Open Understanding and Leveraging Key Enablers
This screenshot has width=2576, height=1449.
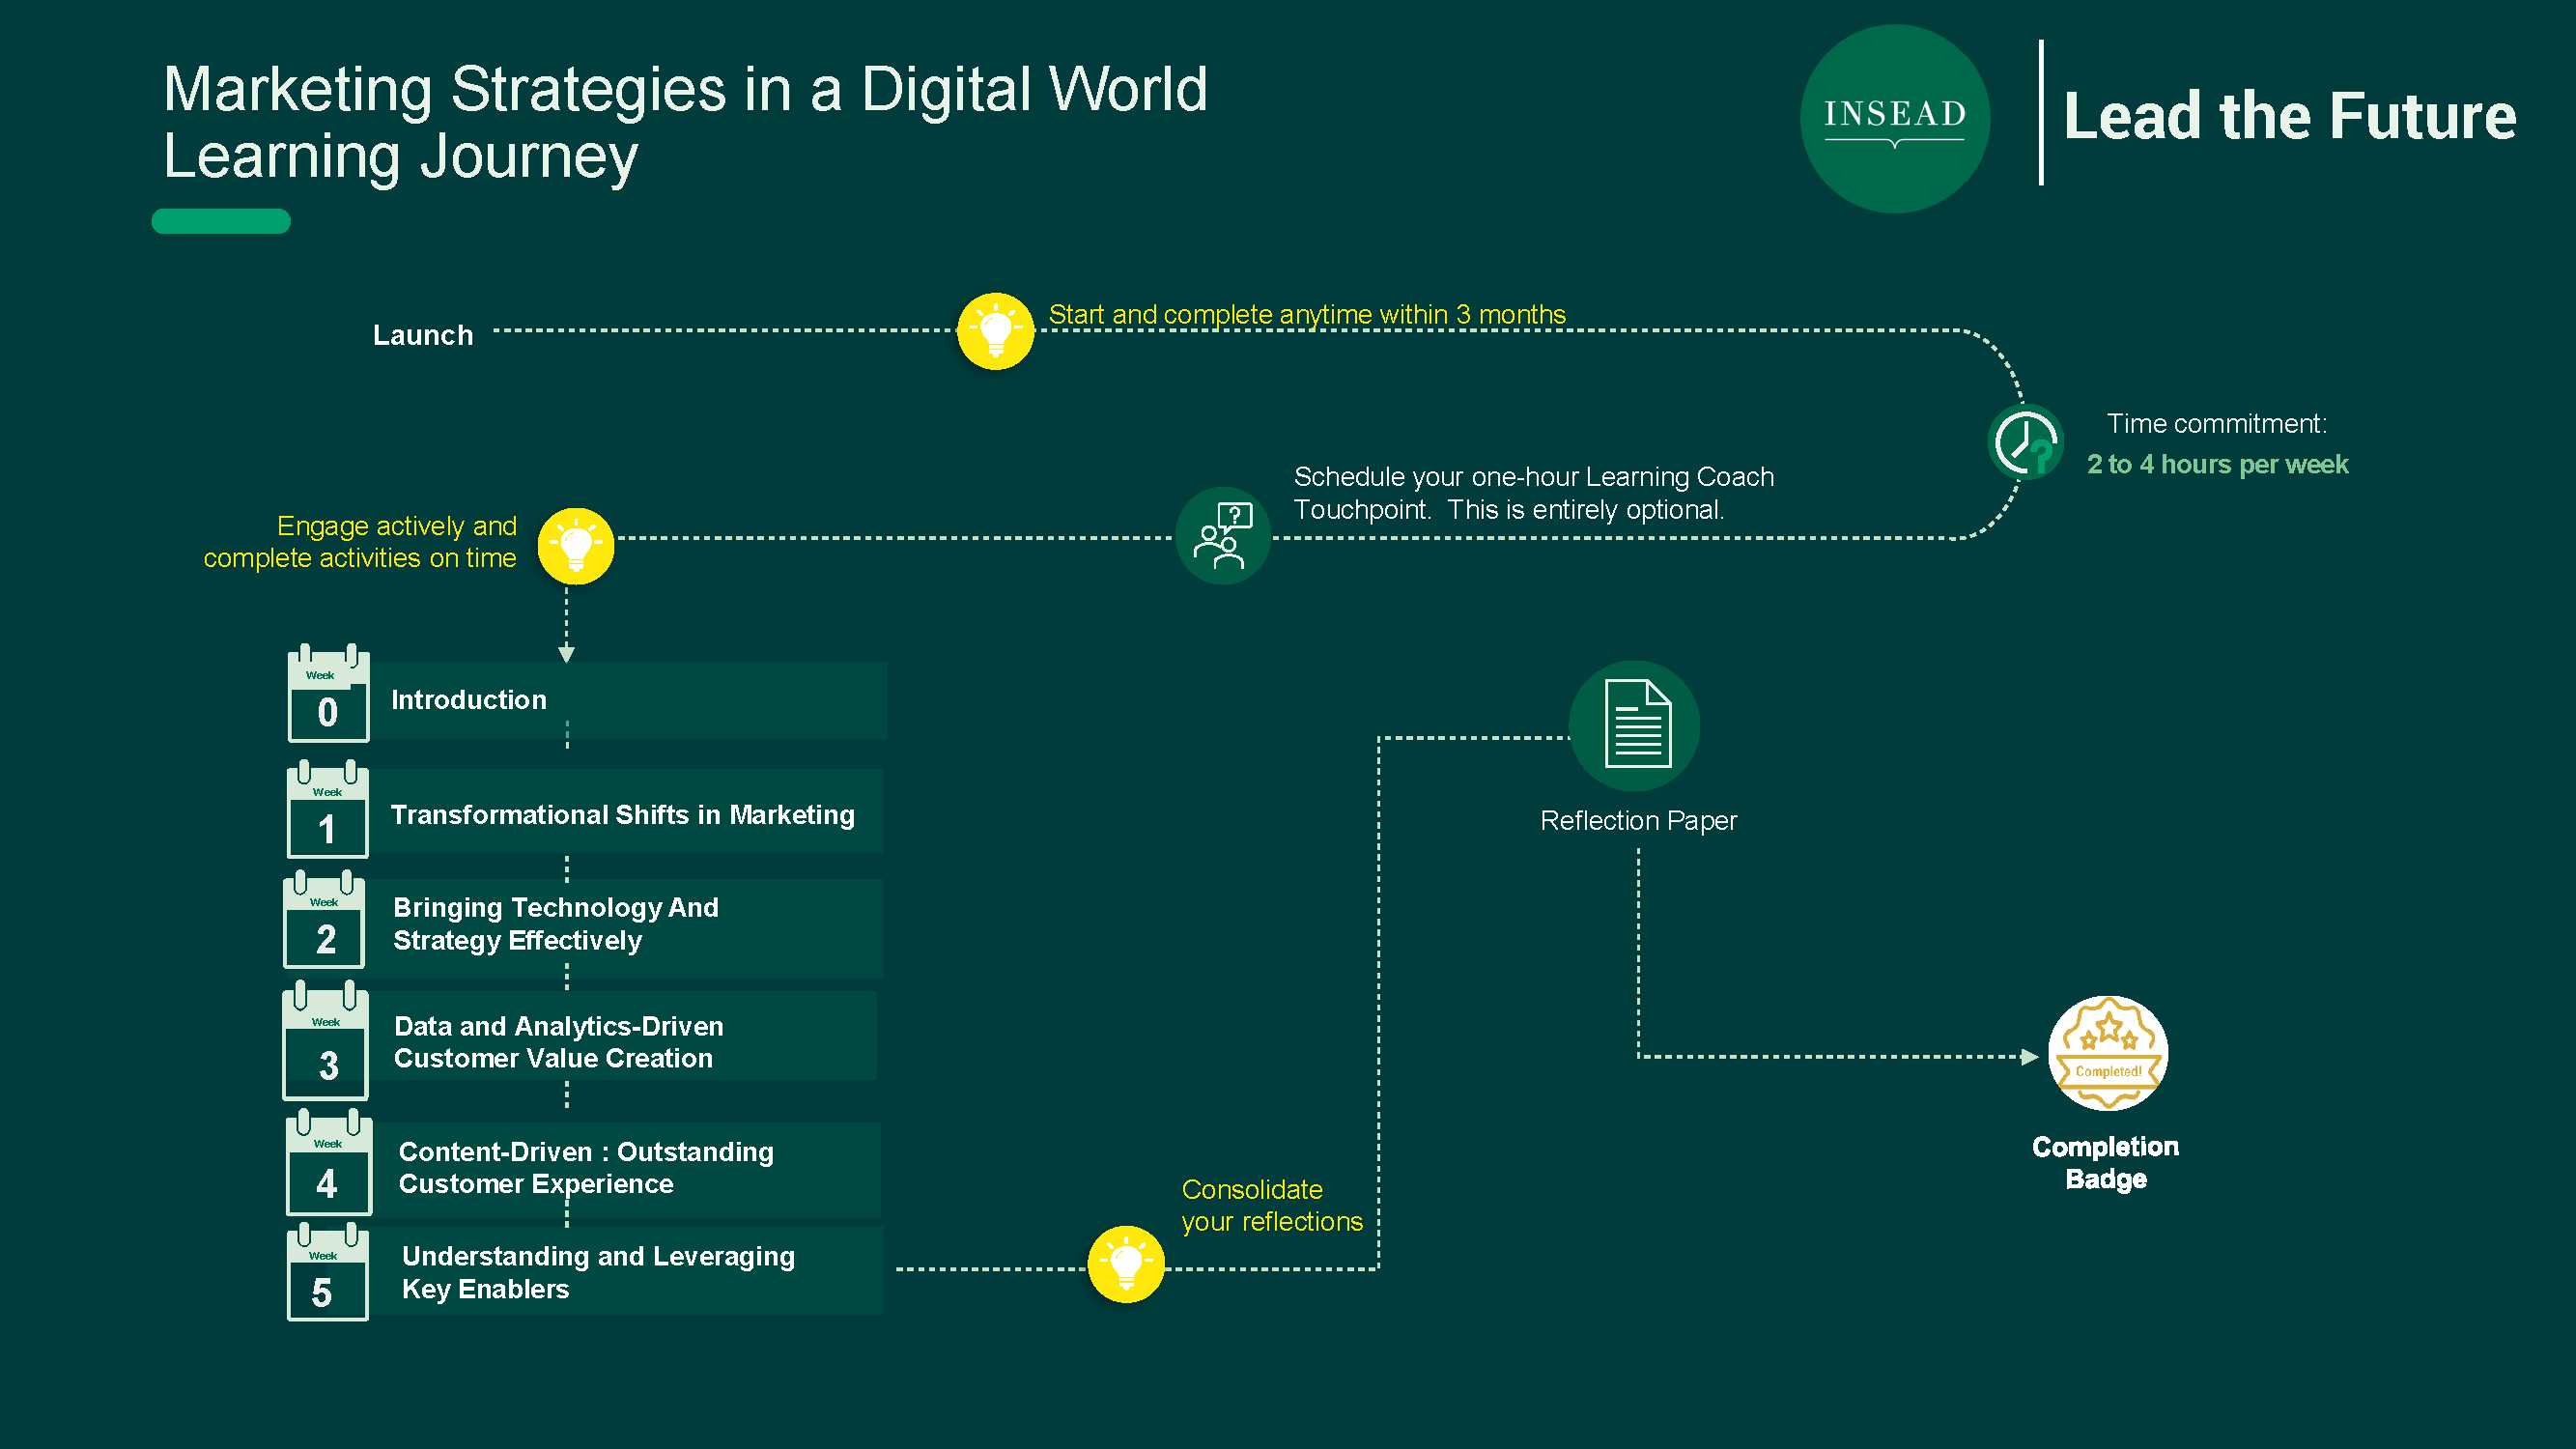tap(629, 1271)
